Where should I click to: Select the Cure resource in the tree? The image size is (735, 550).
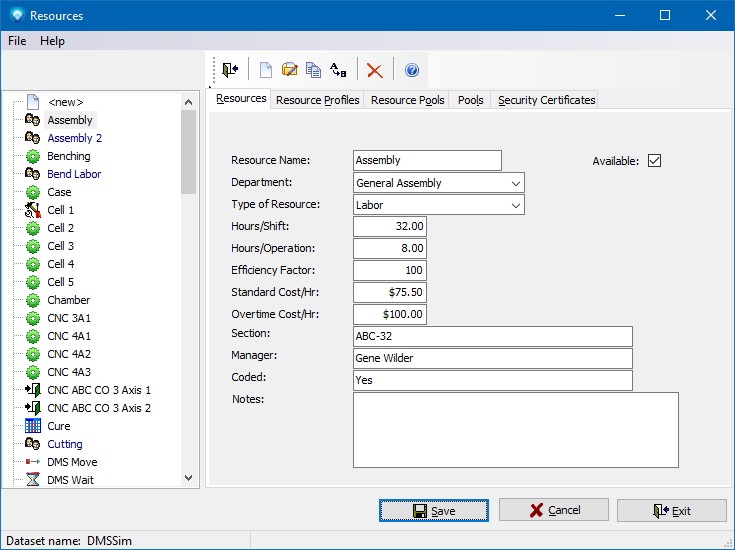click(59, 426)
